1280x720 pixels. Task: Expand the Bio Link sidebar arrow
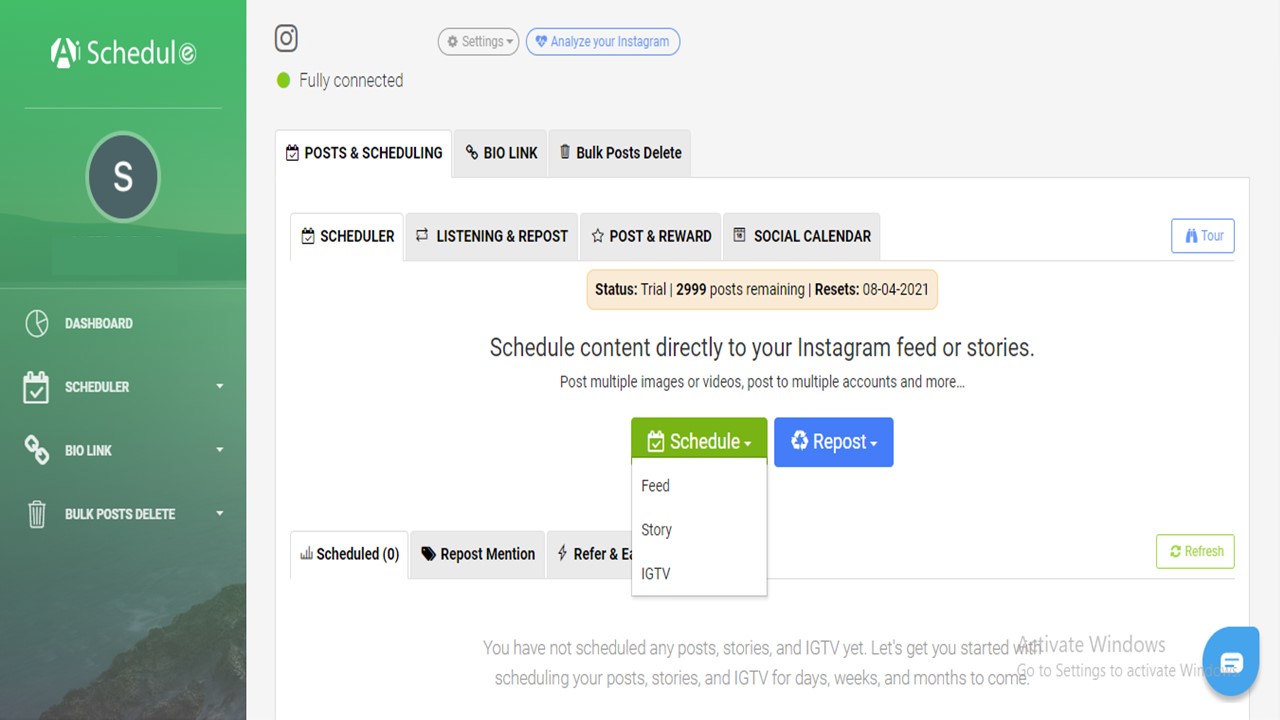click(x=220, y=450)
